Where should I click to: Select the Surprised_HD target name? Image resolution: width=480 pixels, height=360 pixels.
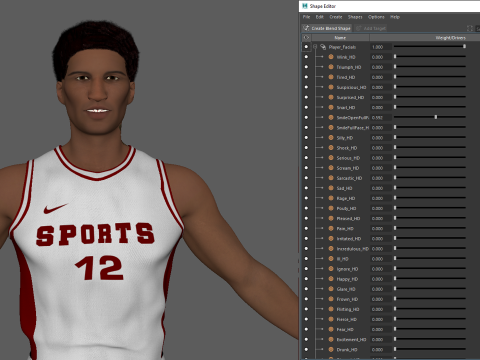pyautogui.click(x=350, y=97)
